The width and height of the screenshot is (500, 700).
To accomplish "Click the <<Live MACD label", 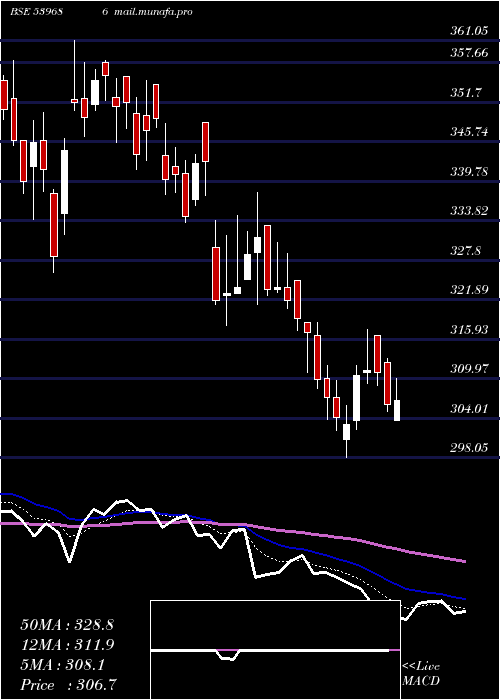I will click(421, 674).
